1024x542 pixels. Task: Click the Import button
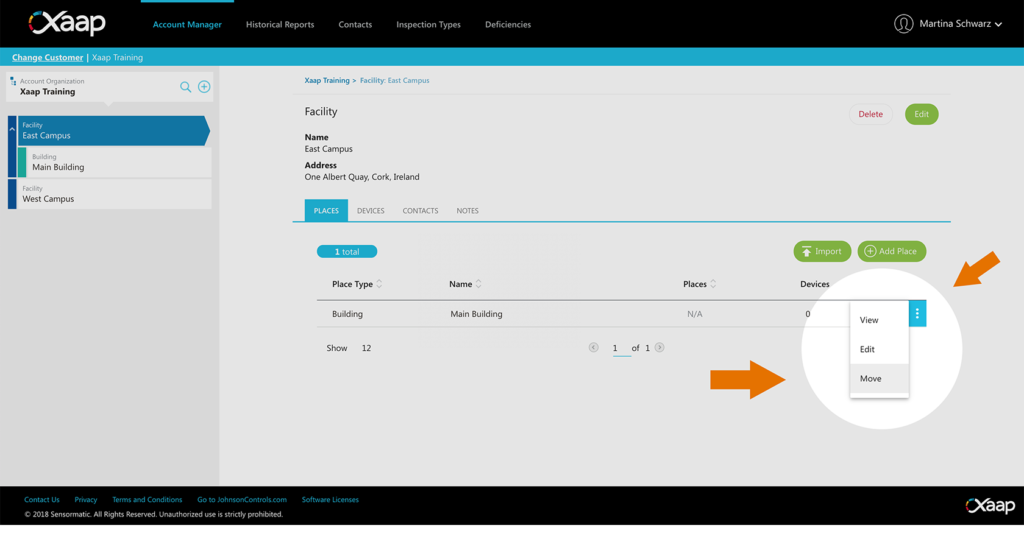click(822, 251)
